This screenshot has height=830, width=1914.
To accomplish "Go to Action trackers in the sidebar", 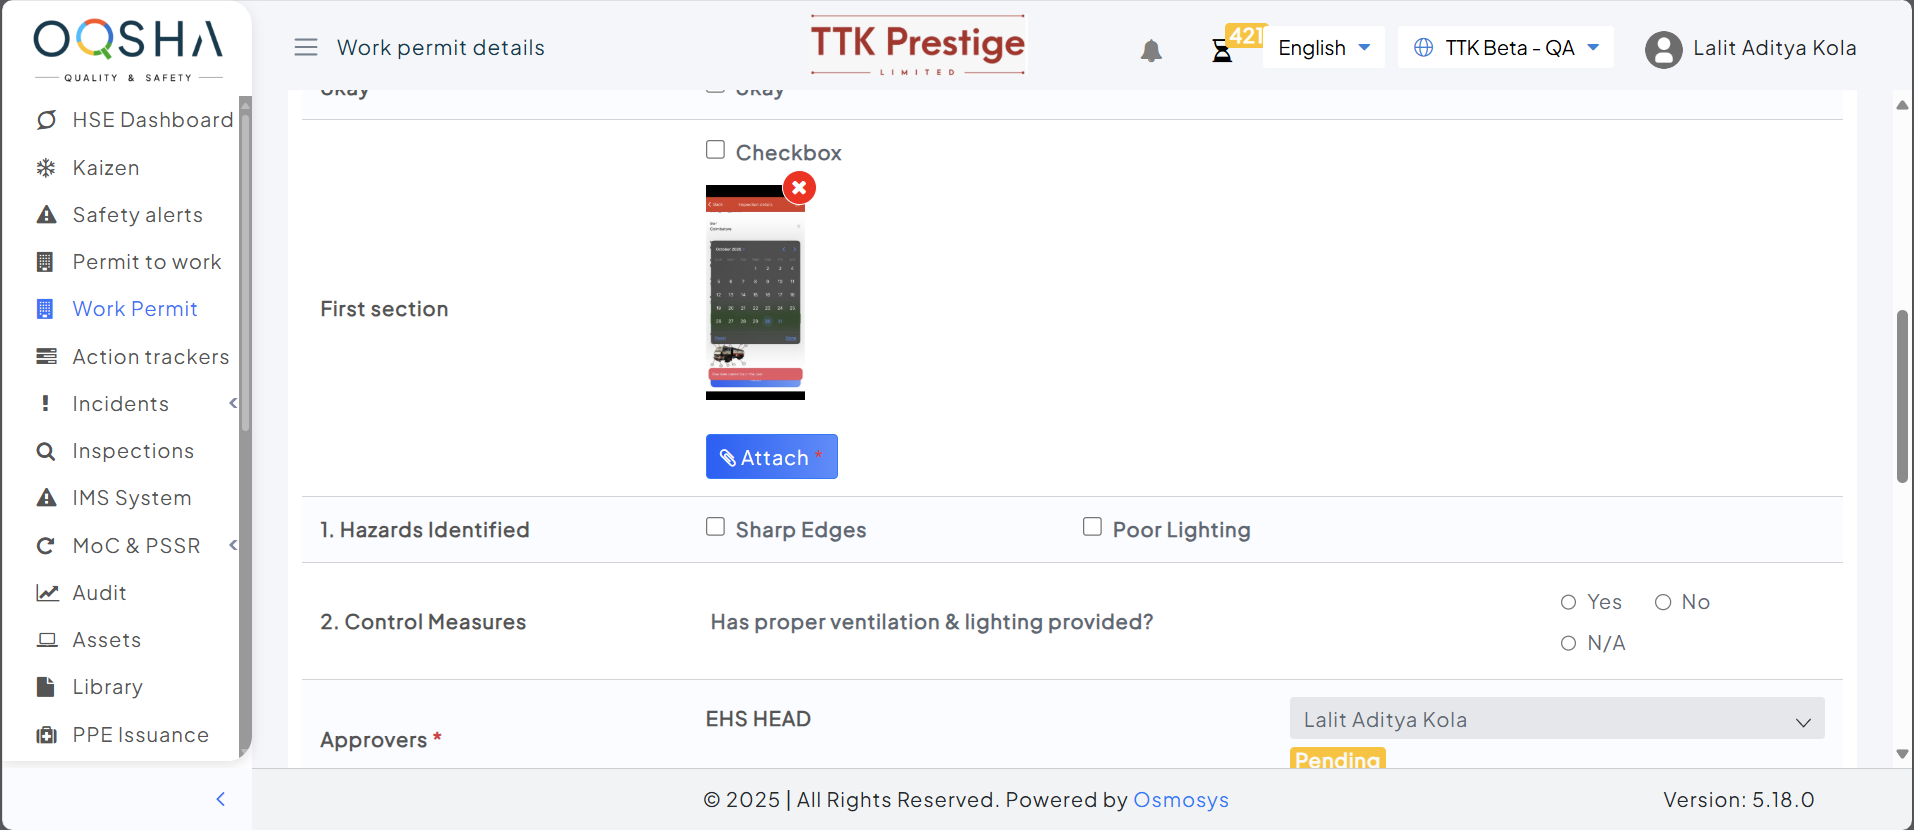I will 150,357.
